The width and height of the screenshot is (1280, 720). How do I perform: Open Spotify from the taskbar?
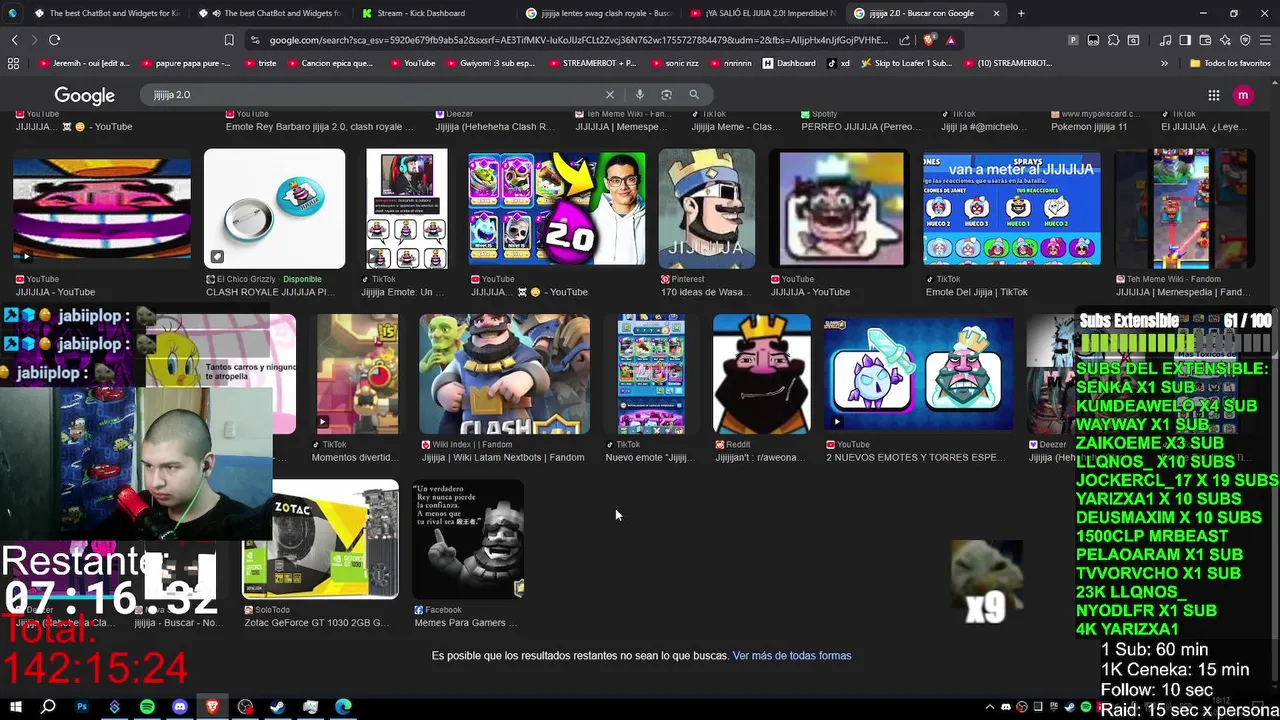147,707
